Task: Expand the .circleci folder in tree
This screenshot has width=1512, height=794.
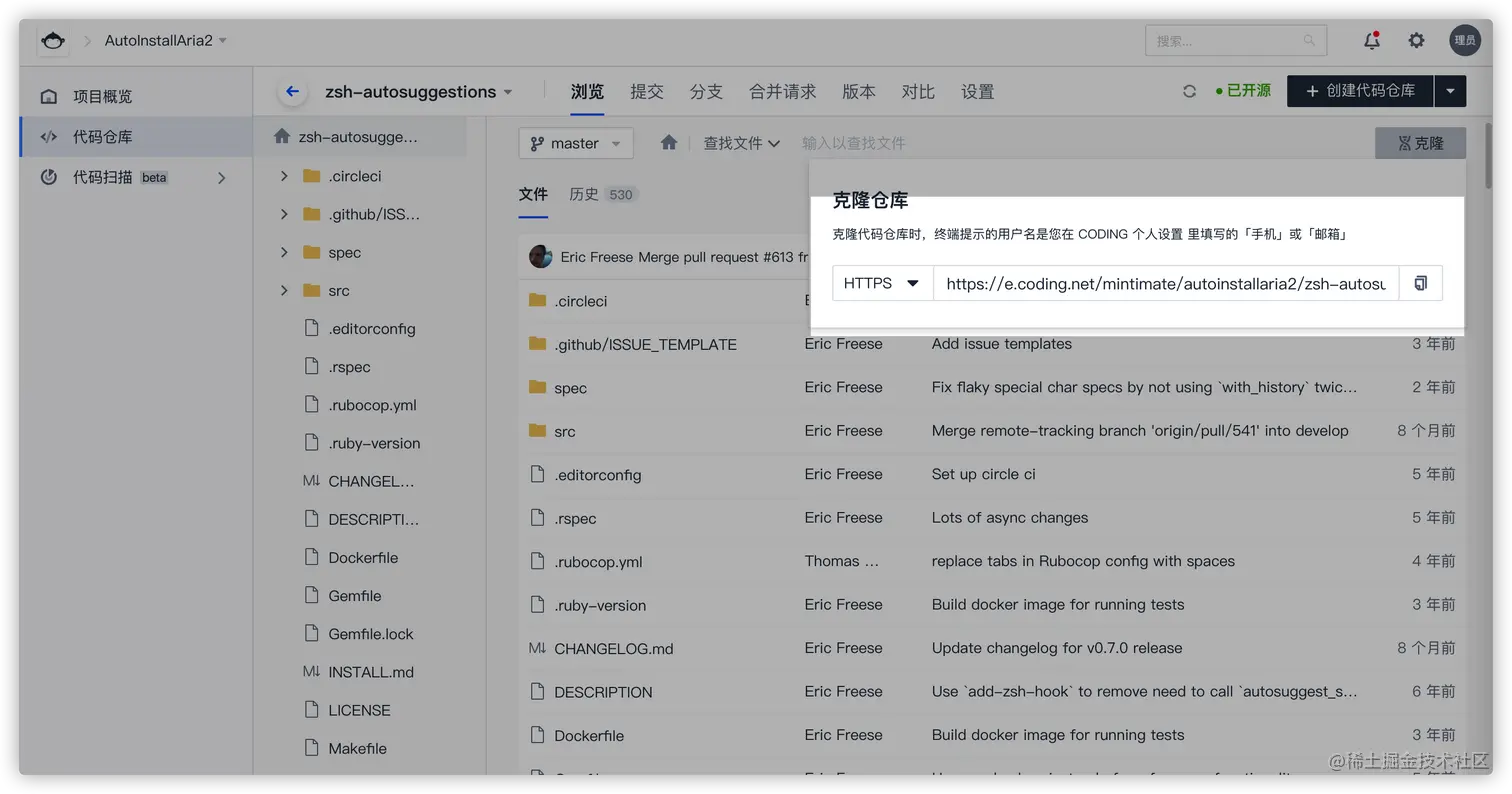Action: pos(285,176)
